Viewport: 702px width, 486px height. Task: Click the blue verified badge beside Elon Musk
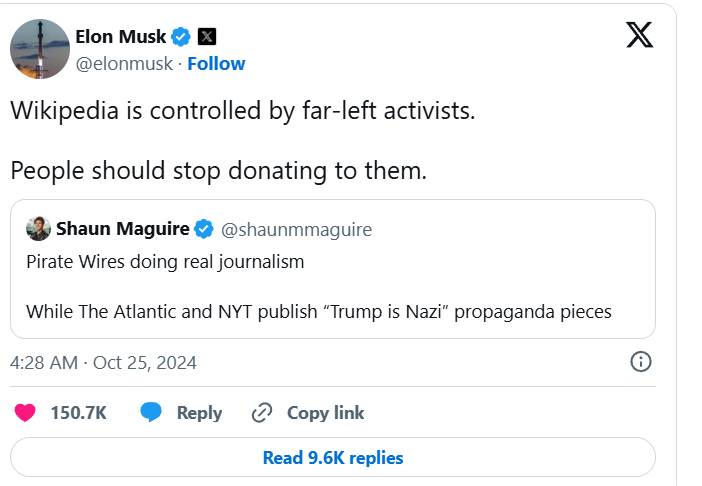[181, 37]
